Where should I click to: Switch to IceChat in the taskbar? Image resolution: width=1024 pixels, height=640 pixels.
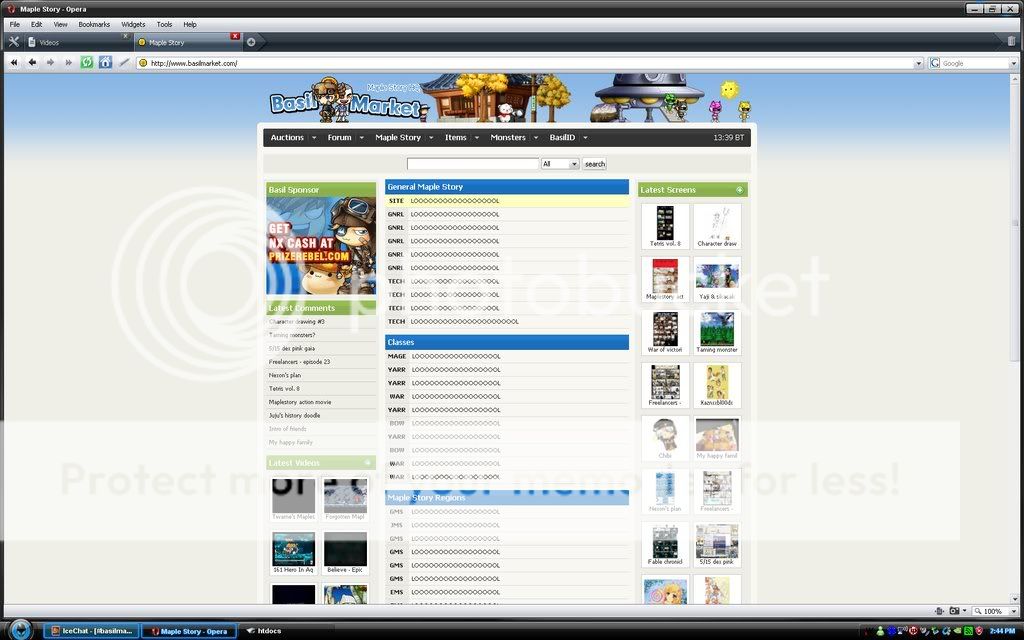[90, 631]
